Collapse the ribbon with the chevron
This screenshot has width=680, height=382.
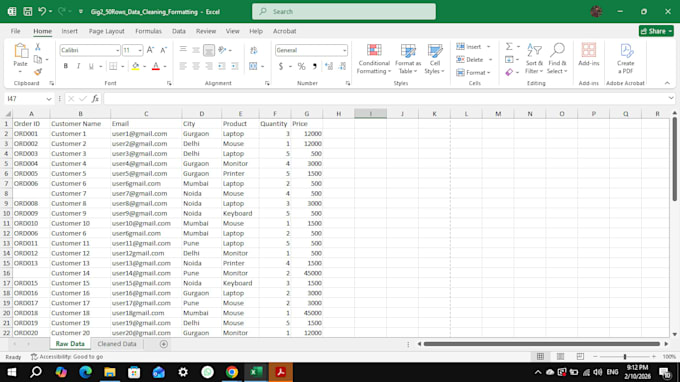(667, 83)
